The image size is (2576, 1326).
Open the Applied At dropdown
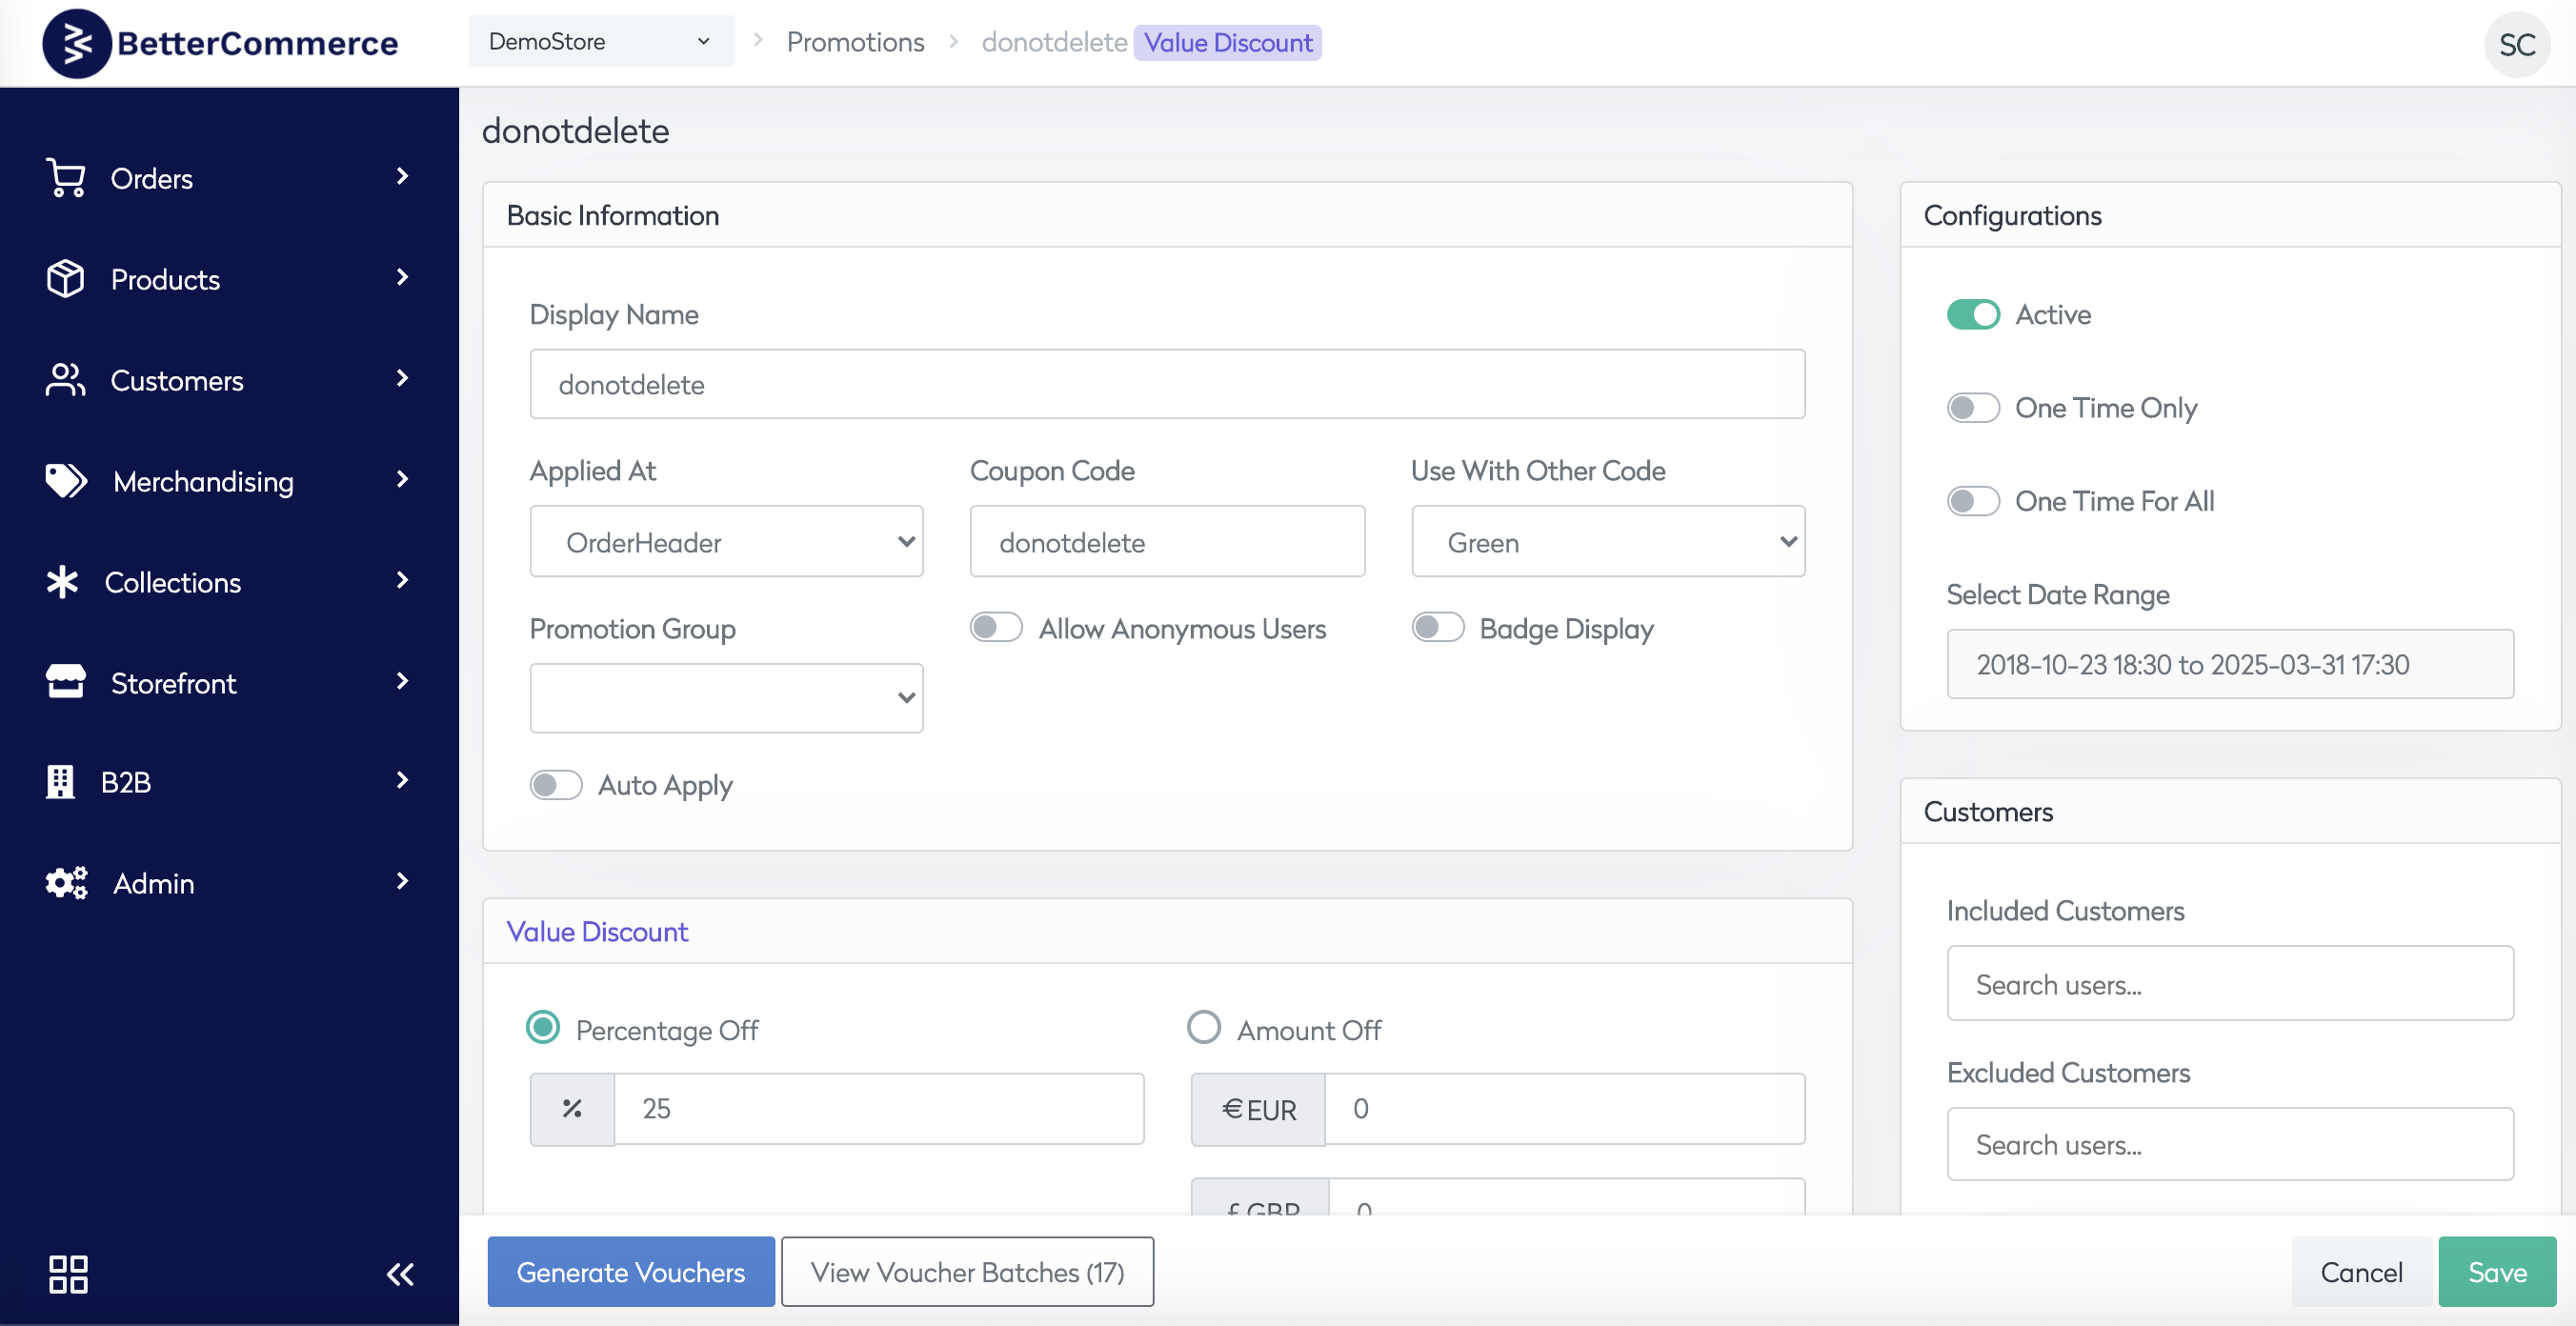tap(727, 542)
